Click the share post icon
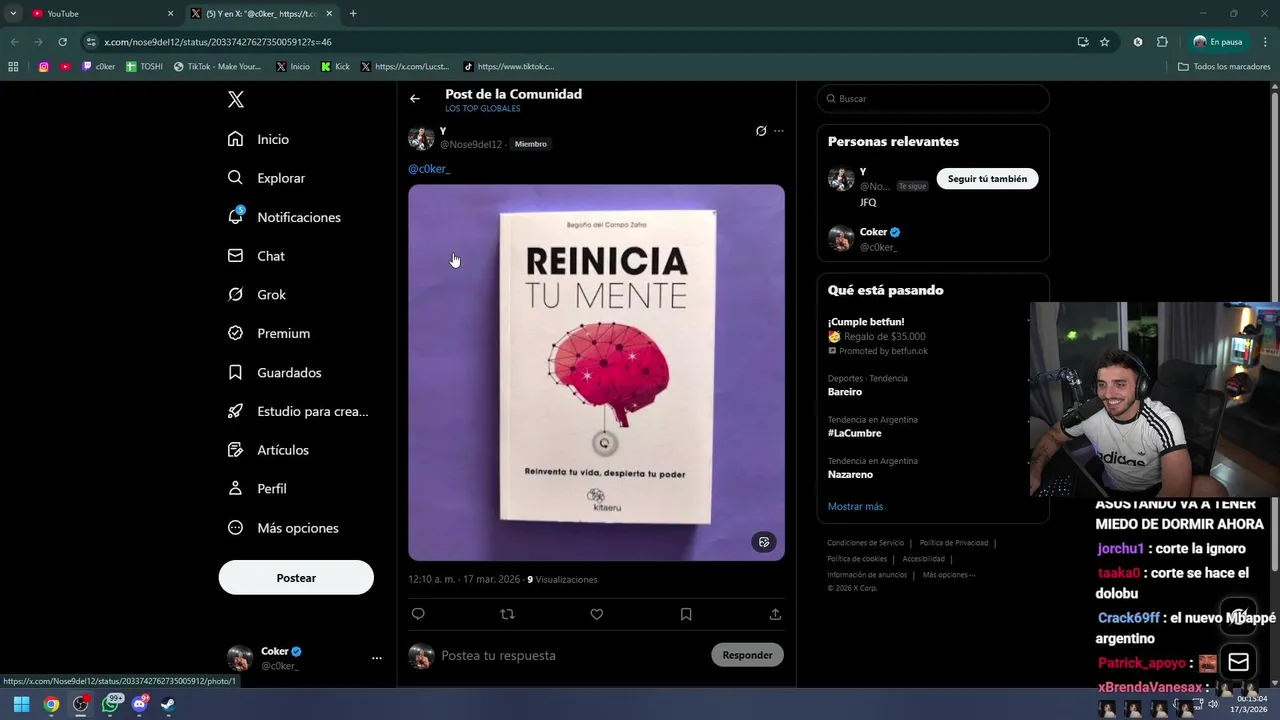Viewport: 1280px width, 720px height. click(x=775, y=614)
